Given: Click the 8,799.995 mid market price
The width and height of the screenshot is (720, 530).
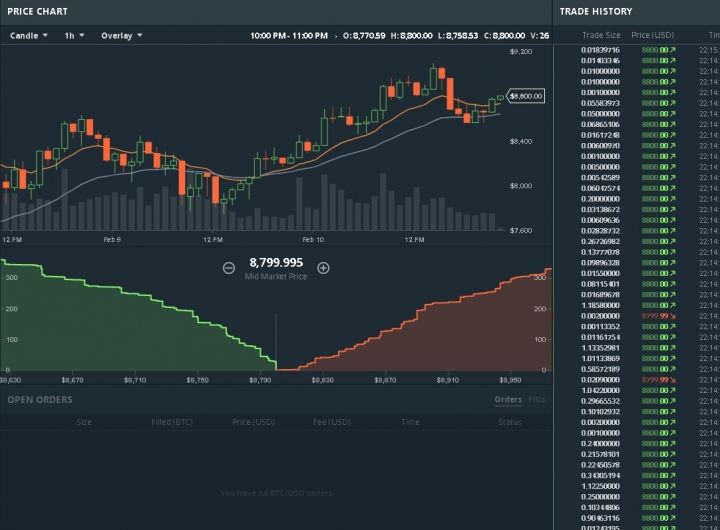Looking at the screenshot, I should pos(276,263).
